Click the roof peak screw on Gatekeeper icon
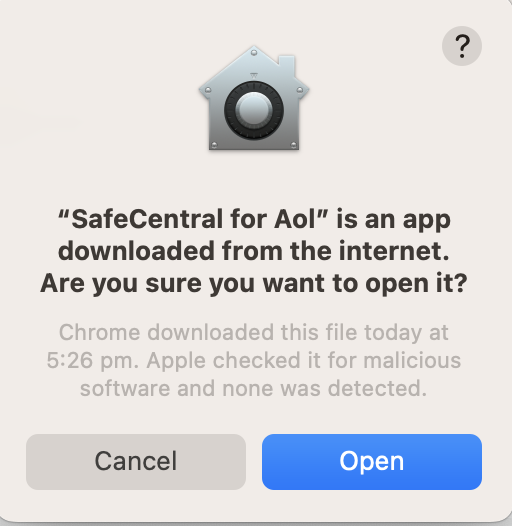Viewport: 512px width, 526px height. tap(254, 53)
